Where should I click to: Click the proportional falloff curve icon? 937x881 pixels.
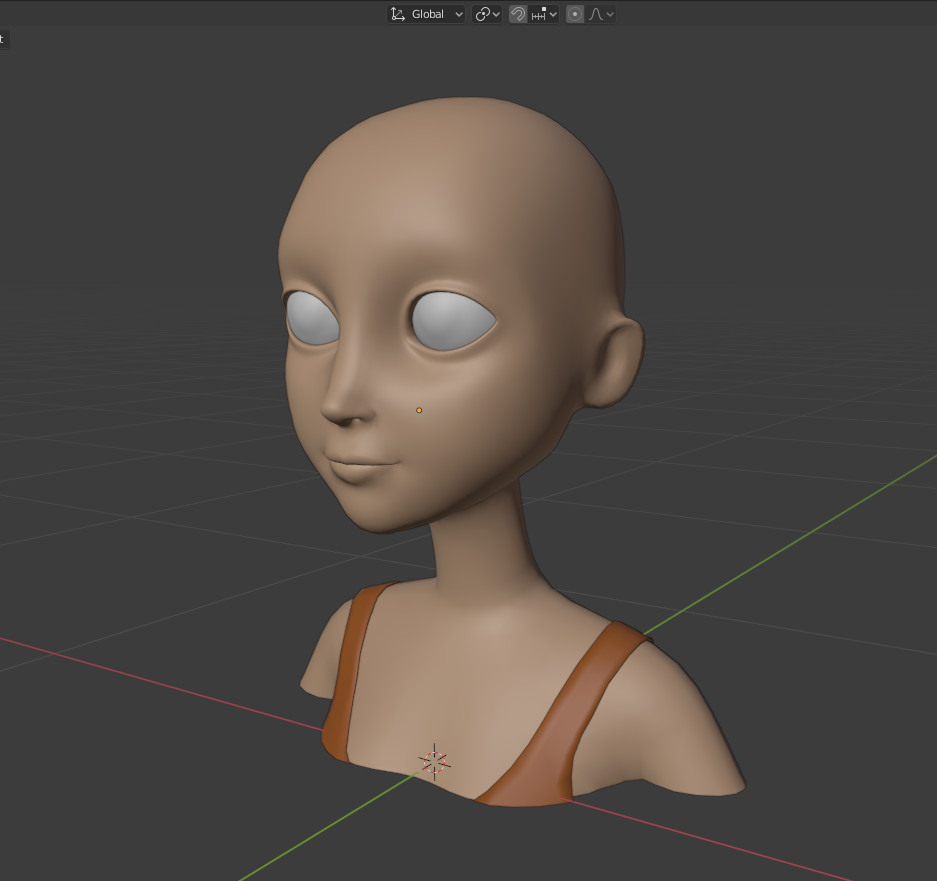tap(594, 14)
